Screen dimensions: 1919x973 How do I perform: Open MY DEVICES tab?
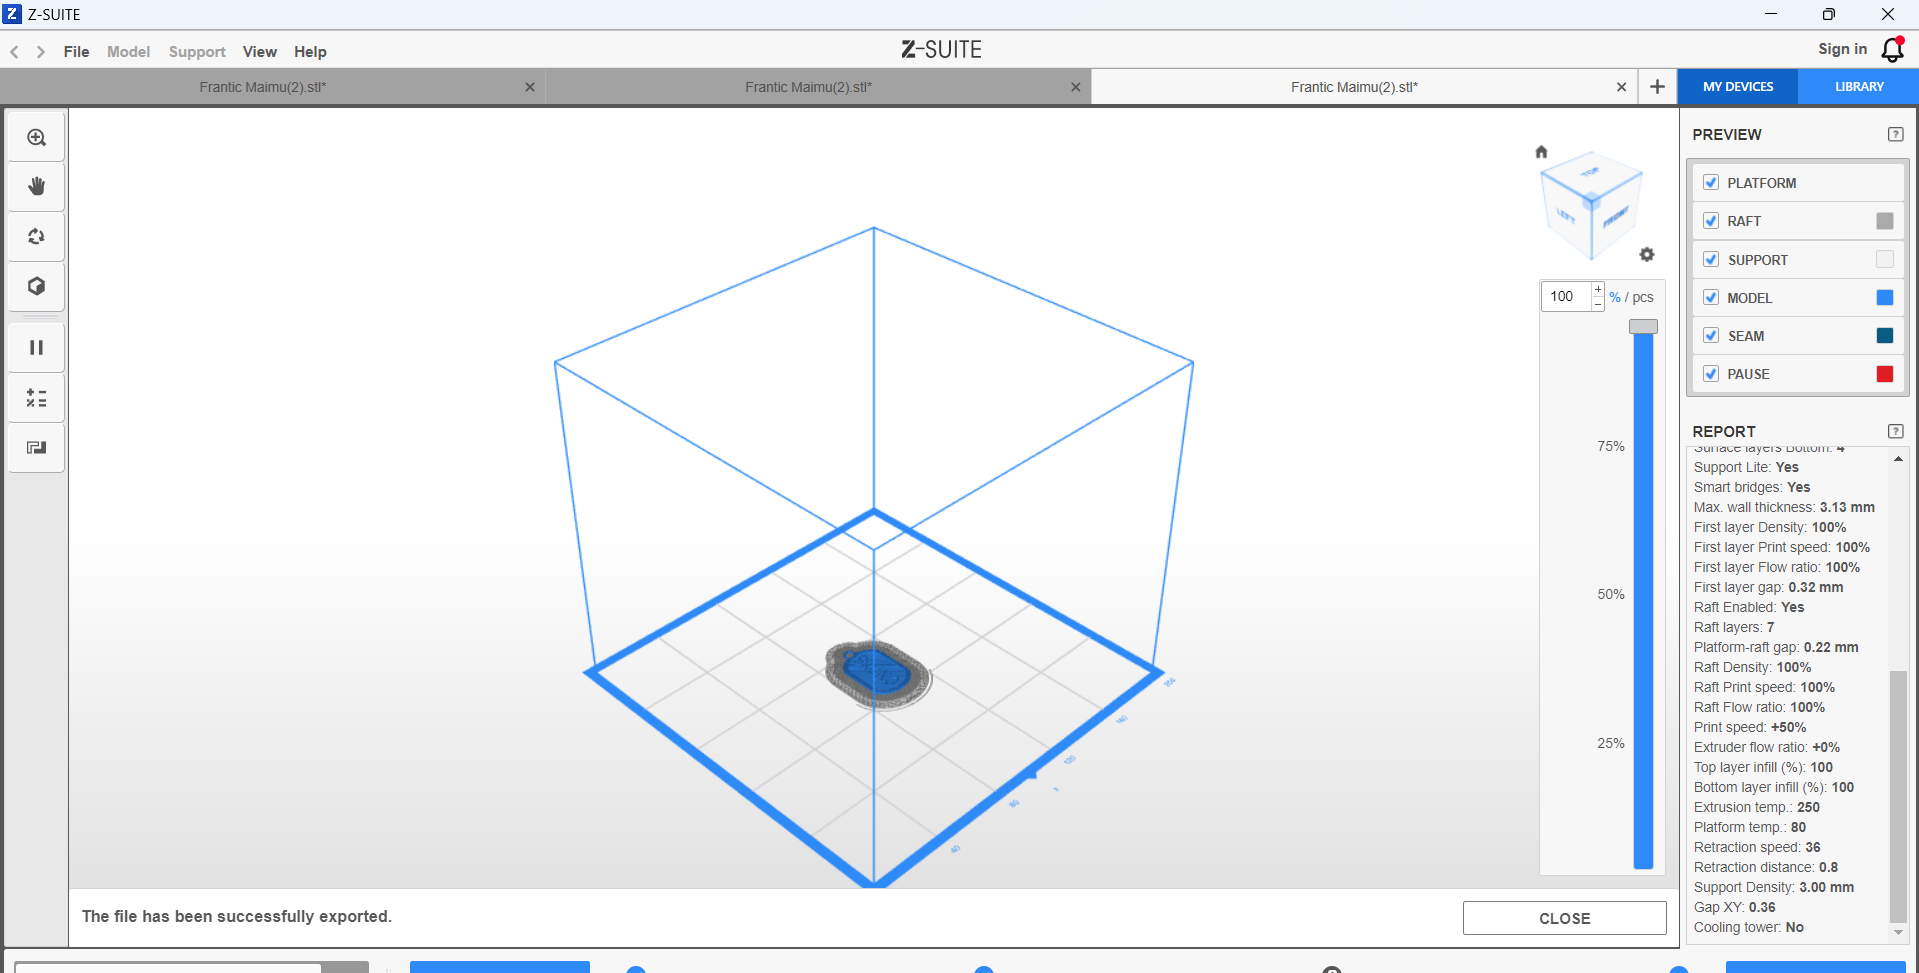click(x=1738, y=87)
